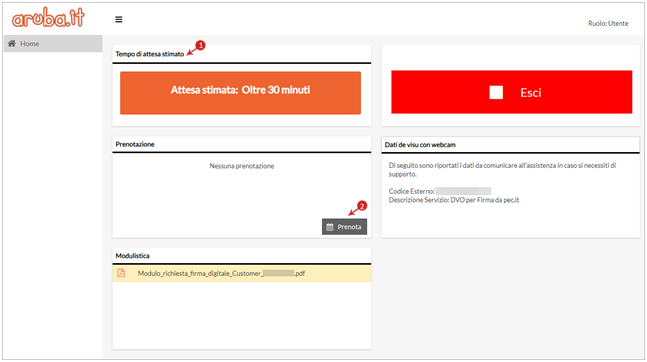
Task: Click the Tempo di attesa stimato heading
Action: (150, 54)
